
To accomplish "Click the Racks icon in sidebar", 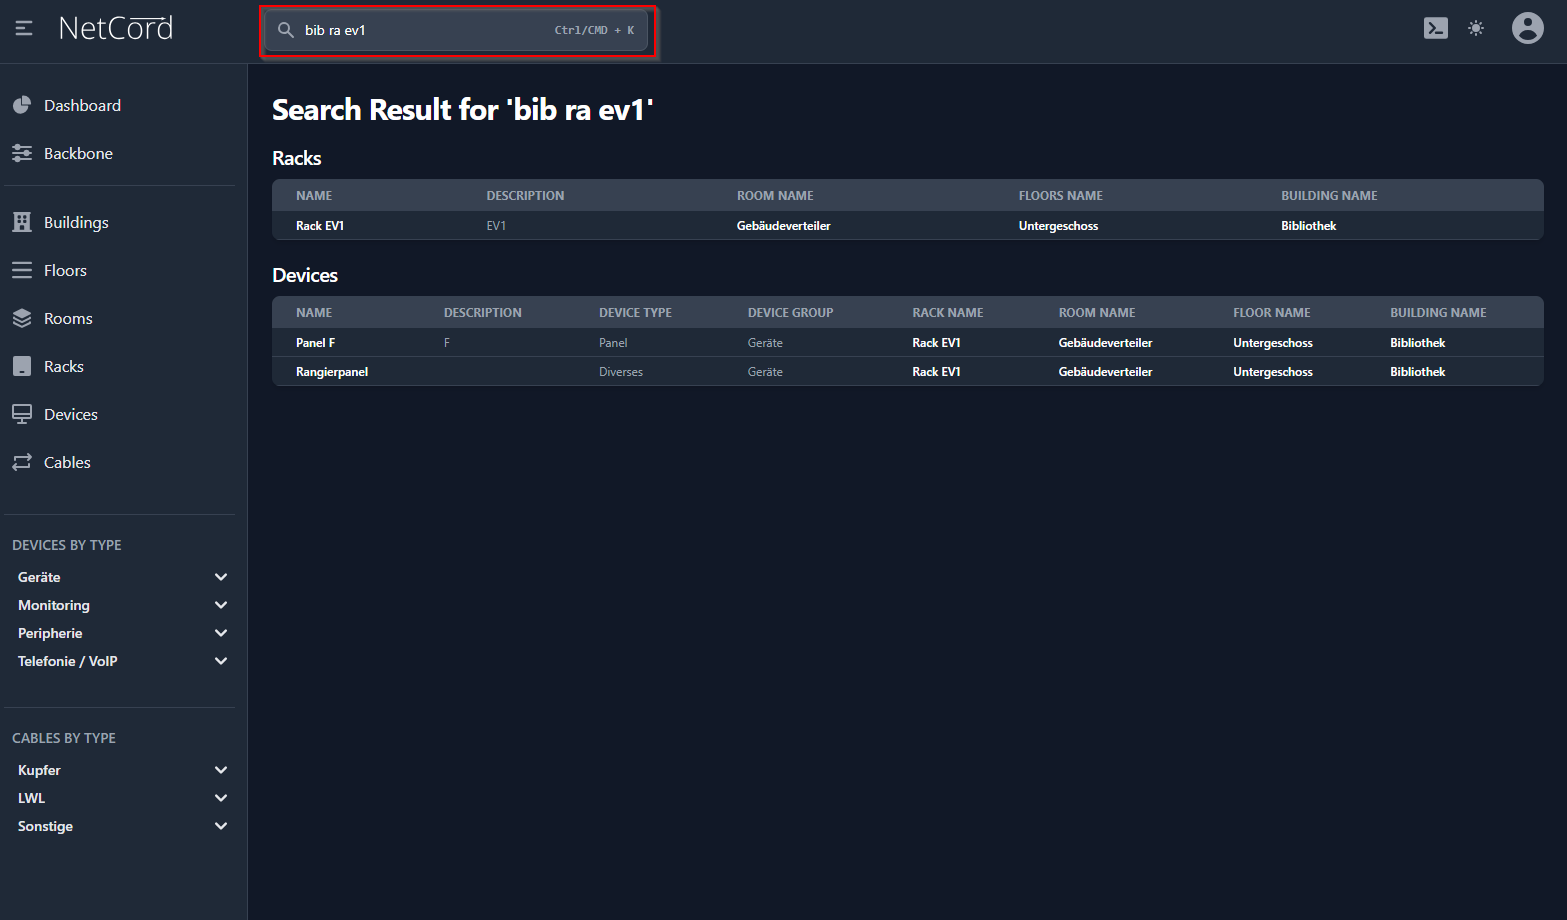I will 22,367.
